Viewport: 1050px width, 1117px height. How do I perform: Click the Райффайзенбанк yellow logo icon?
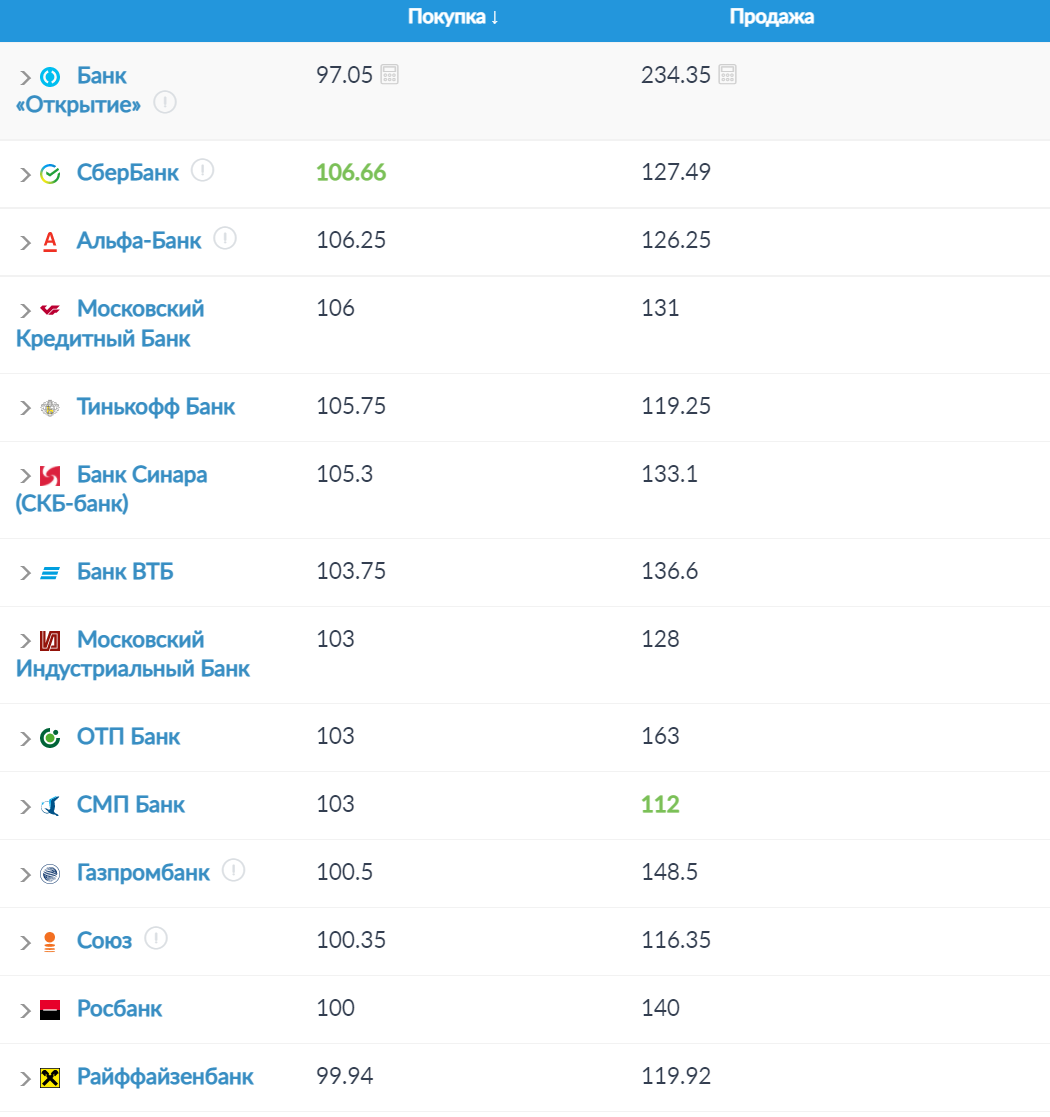point(50,1078)
